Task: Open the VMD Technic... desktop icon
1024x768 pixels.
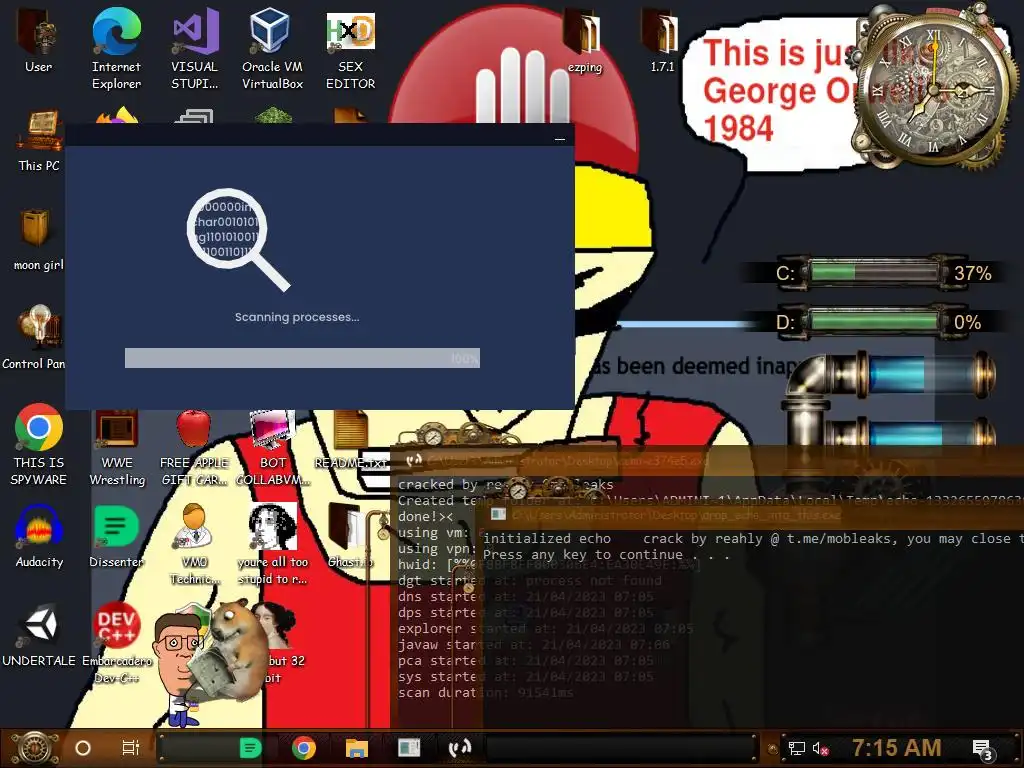Action: tap(194, 543)
